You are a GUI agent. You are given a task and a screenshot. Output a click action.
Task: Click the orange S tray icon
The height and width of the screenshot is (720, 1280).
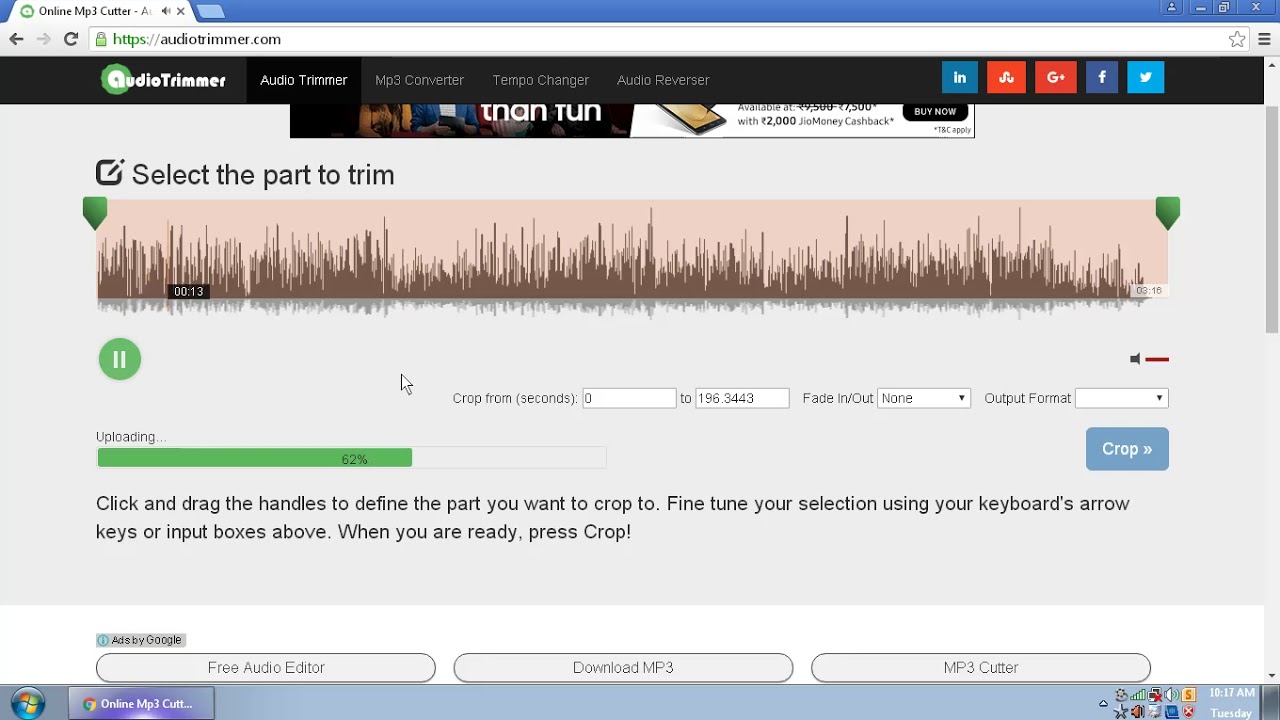(x=1188, y=695)
